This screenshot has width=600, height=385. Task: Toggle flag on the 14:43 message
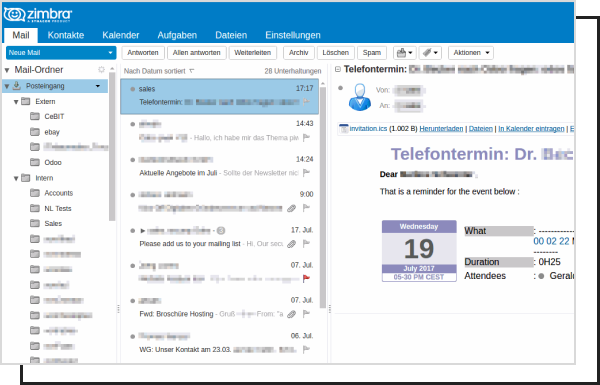pos(306,137)
